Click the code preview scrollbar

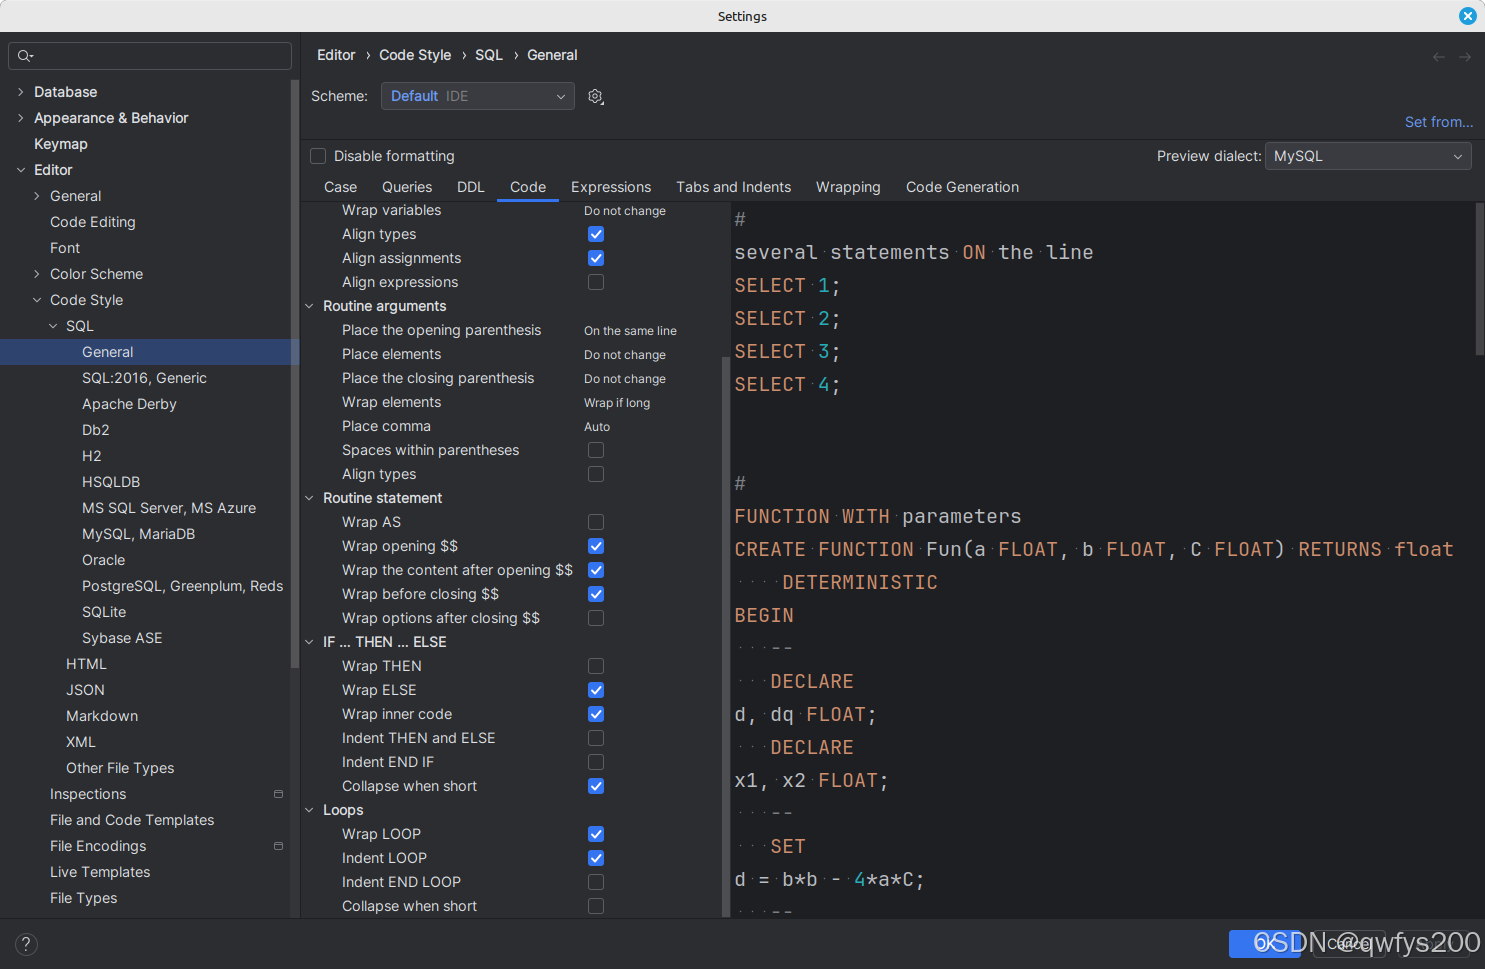pyautogui.click(x=1480, y=279)
